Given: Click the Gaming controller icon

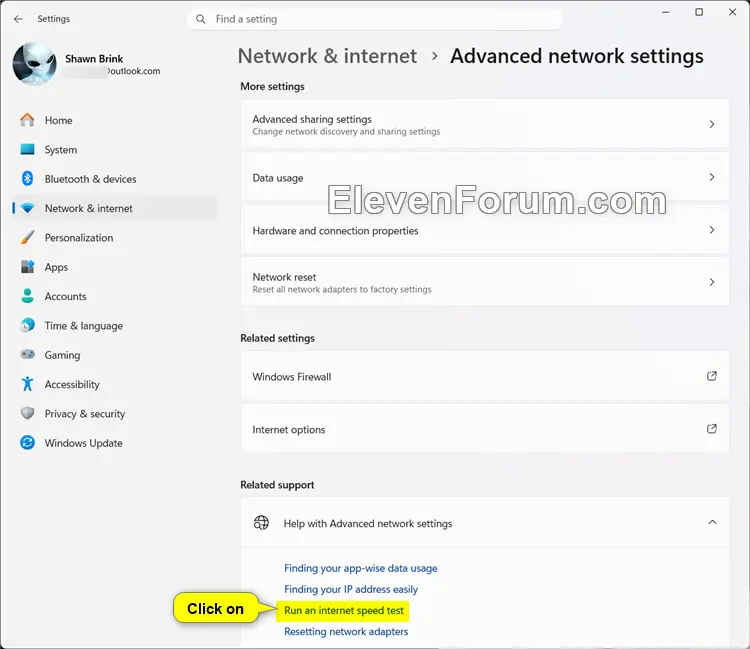Looking at the screenshot, I should click(27, 354).
